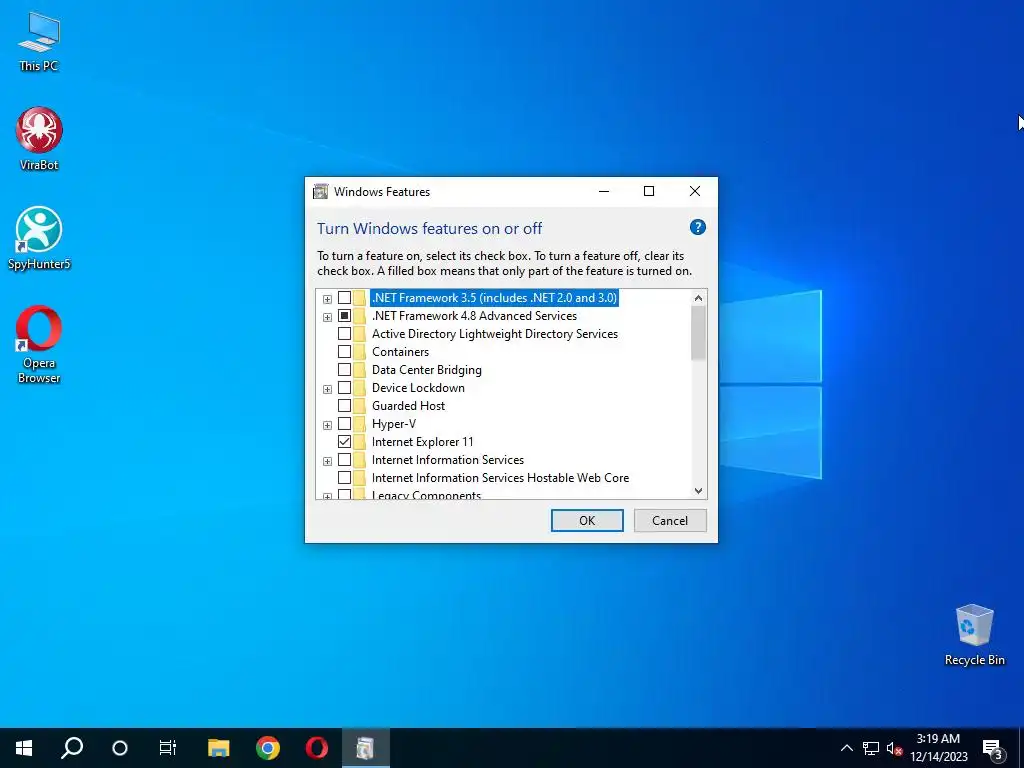Check the Data Center Bridging box

point(344,370)
